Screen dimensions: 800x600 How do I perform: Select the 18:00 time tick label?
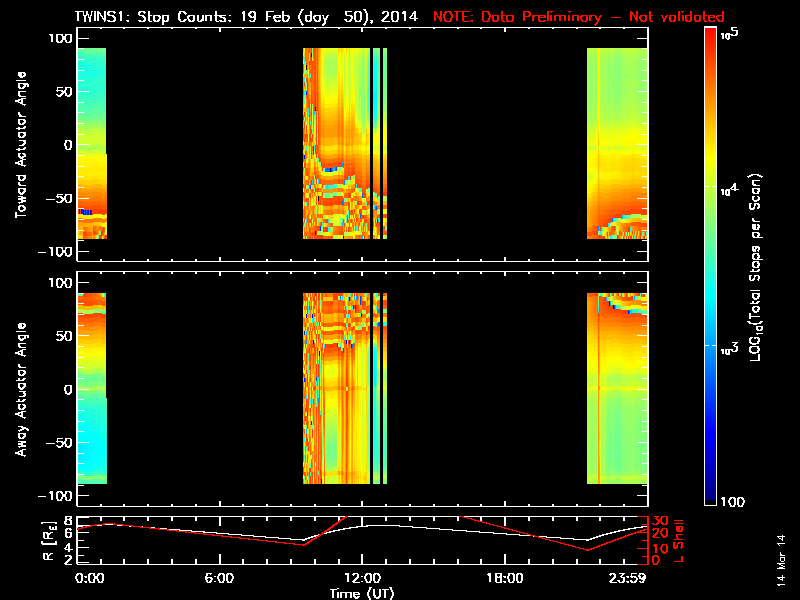tap(504, 579)
